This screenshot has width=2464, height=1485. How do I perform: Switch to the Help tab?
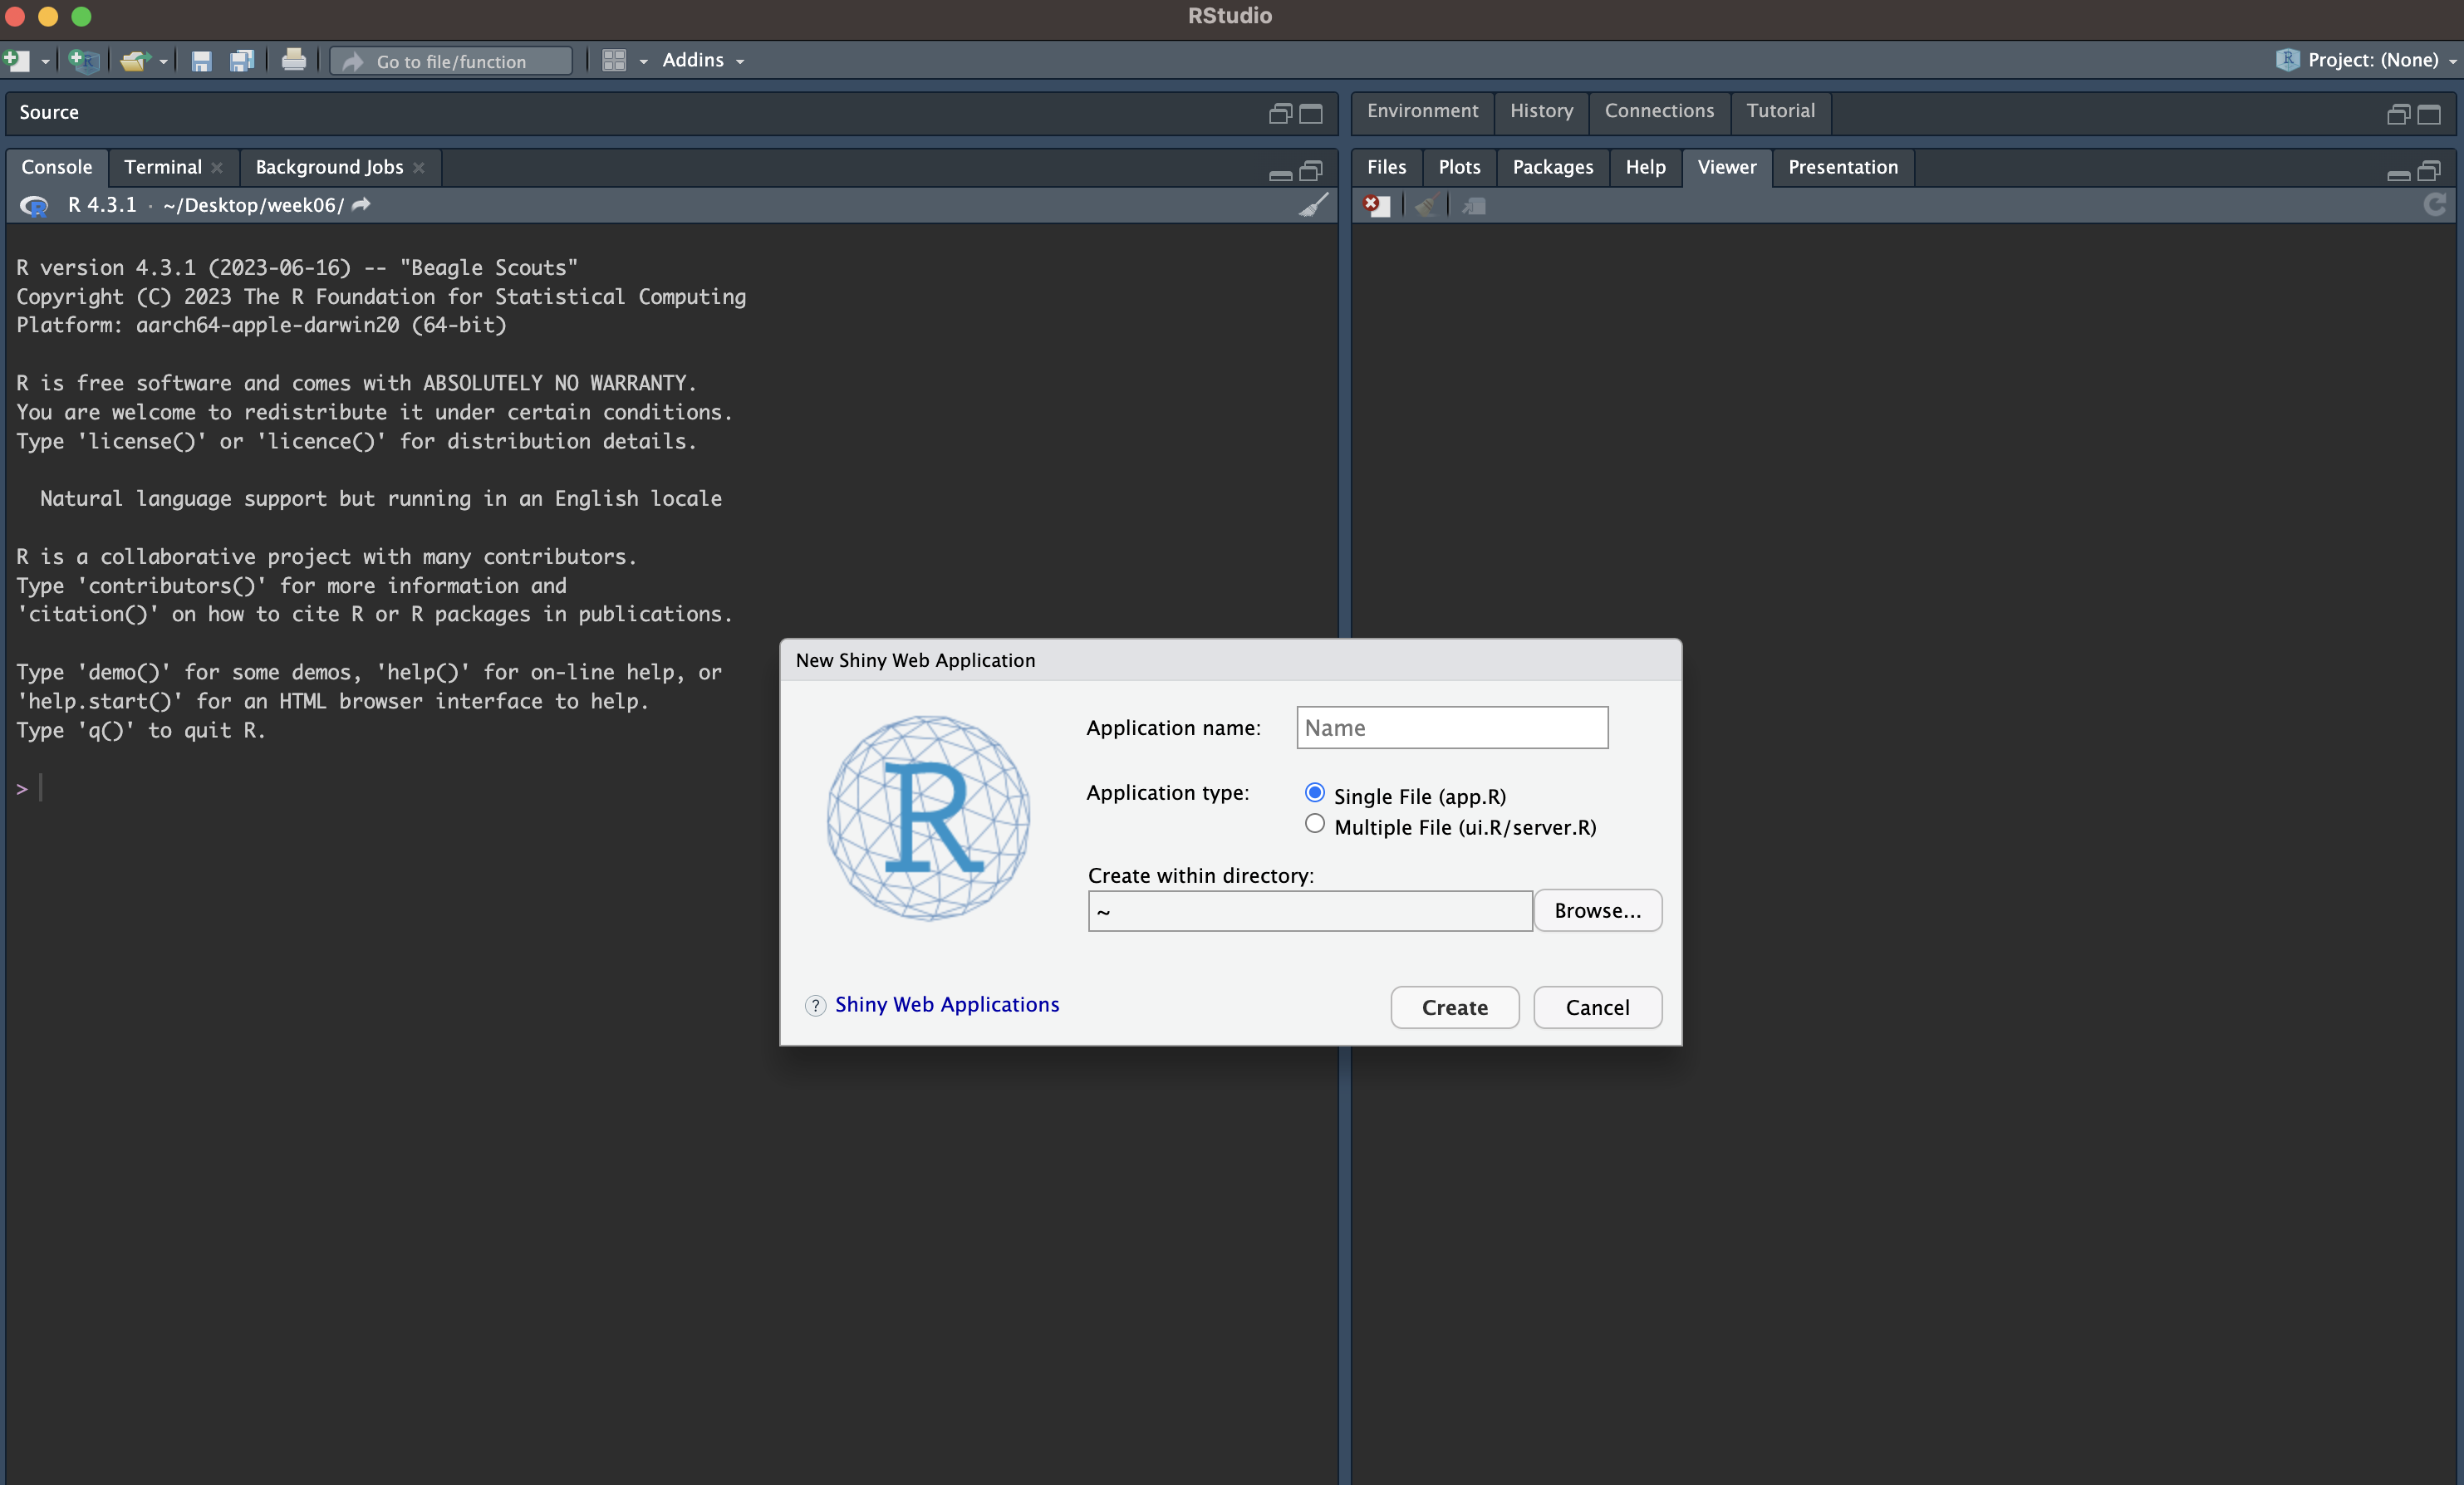point(1645,167)
